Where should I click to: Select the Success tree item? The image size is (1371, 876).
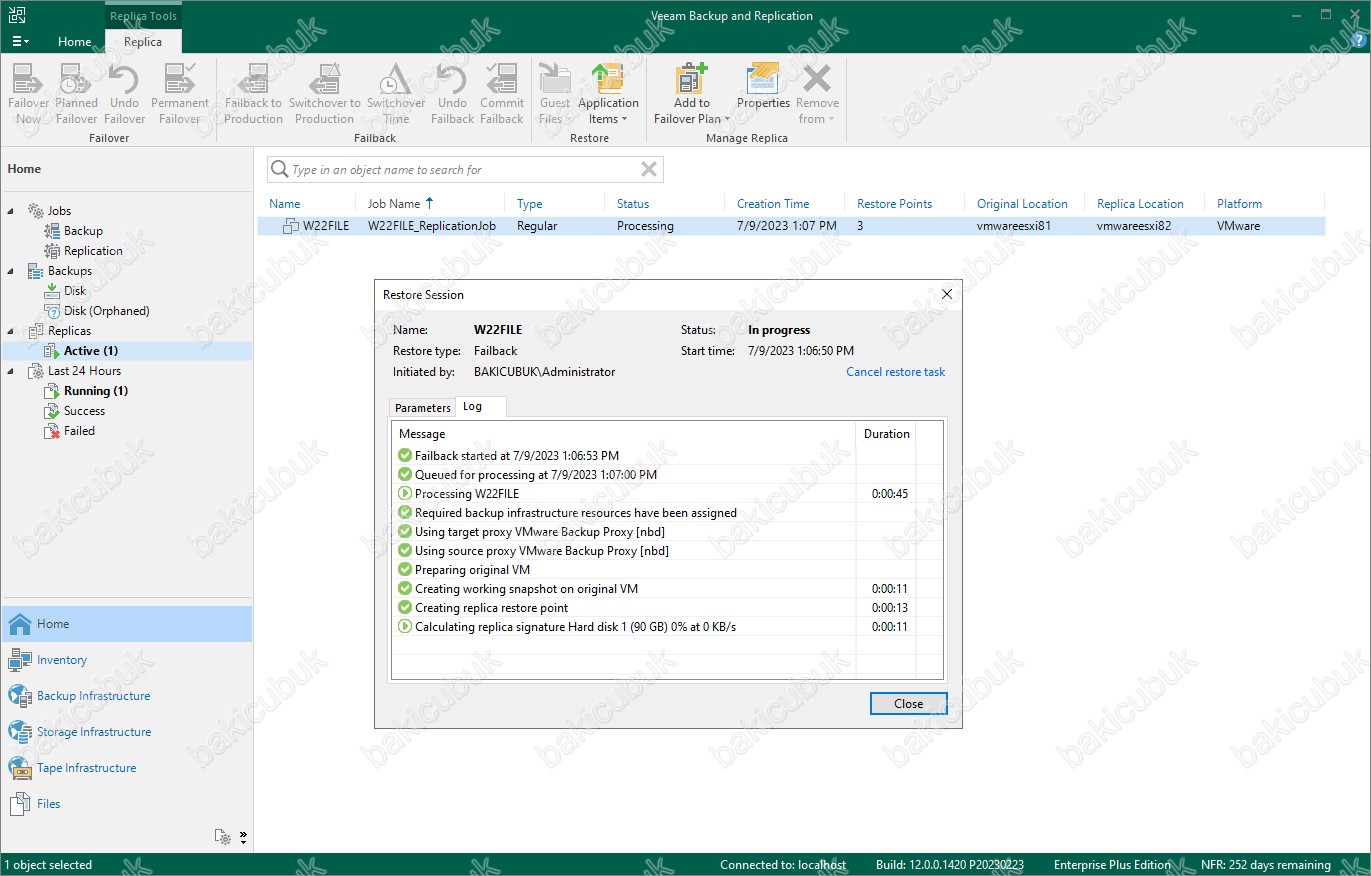(84, 411)
